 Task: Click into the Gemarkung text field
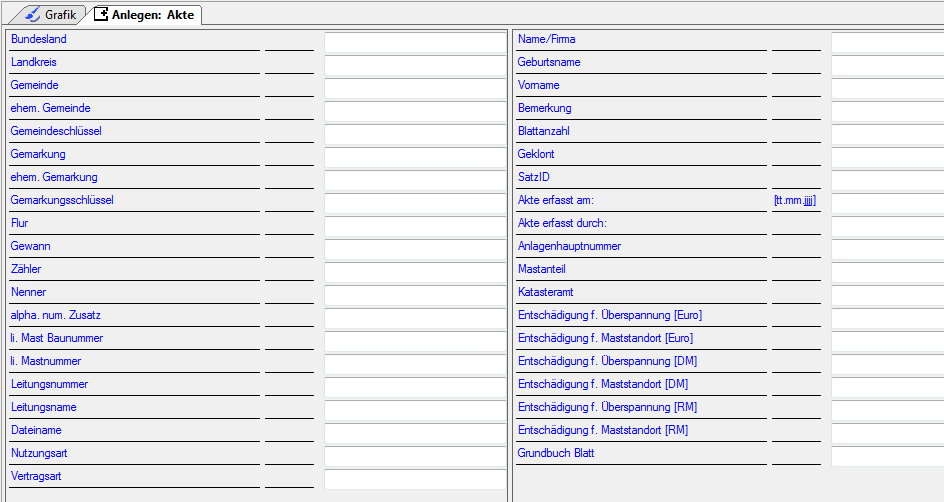tap(415, 157)
